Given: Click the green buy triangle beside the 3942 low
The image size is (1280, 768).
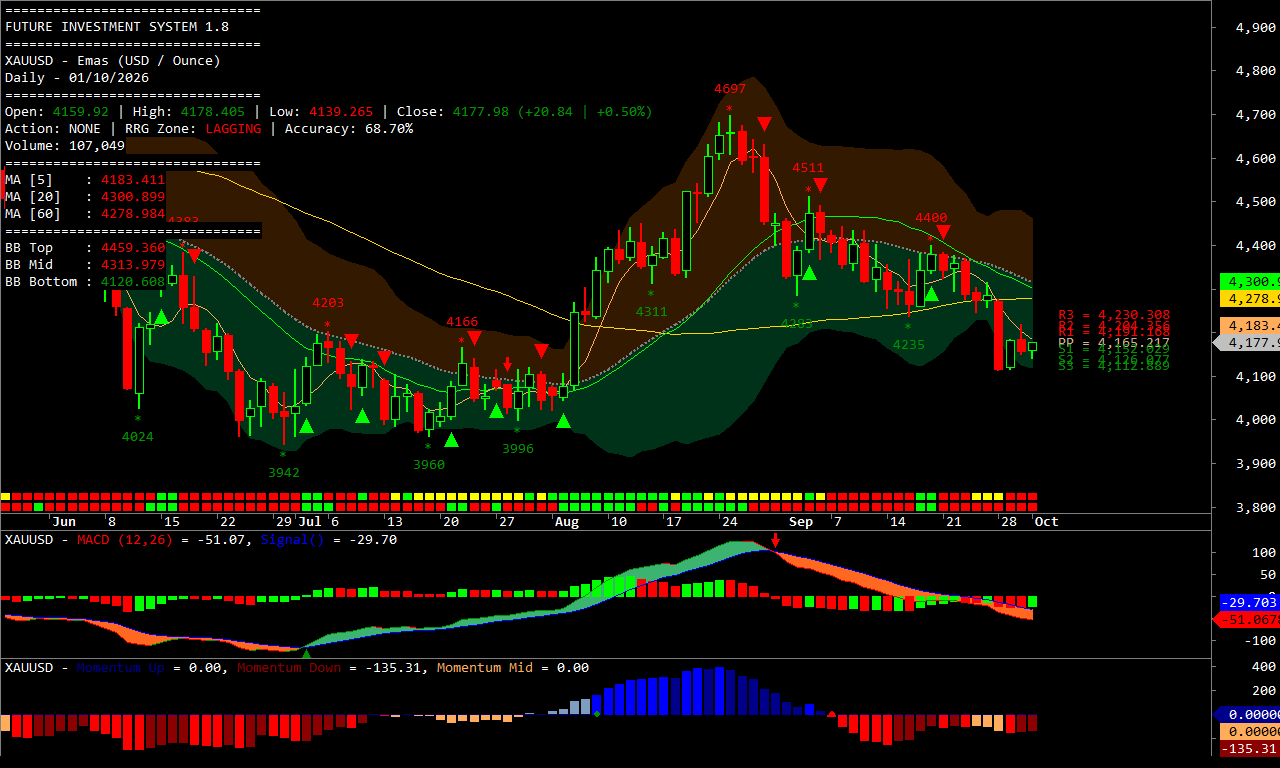Looking at the screenshot, I should 306,426.
